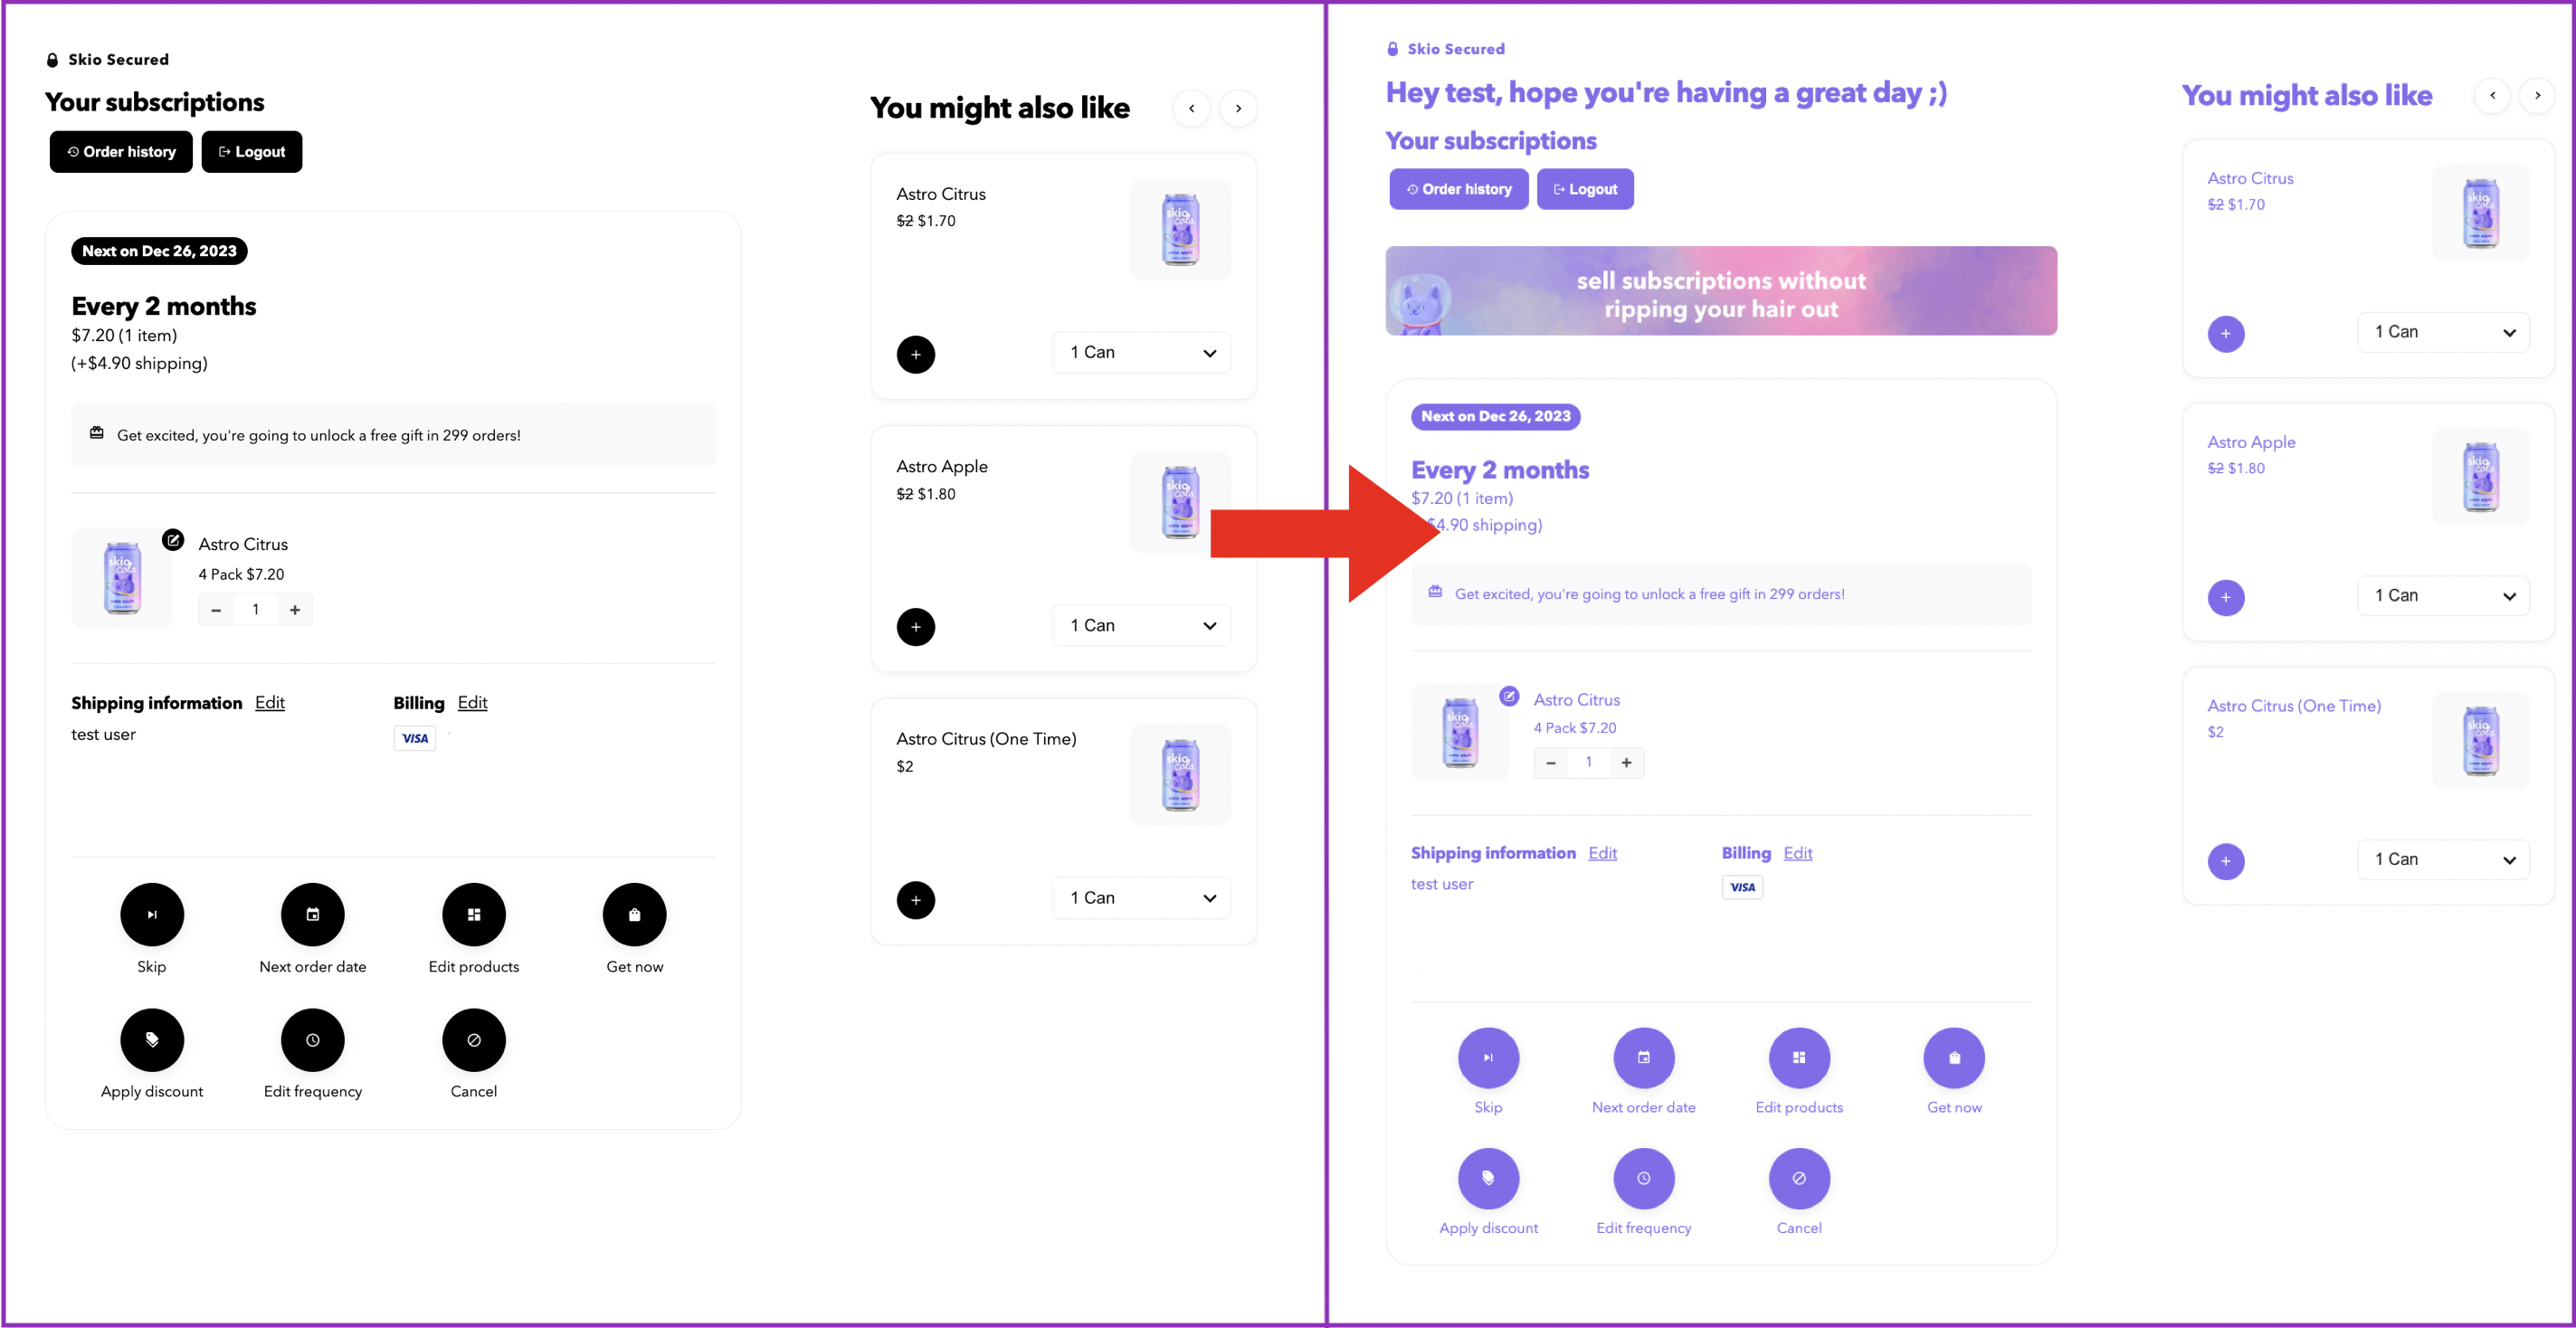The image size is (2576, 1328).
Task: Click the black Edit products icon
Action: pyautogui.click(x=474, y=914)
